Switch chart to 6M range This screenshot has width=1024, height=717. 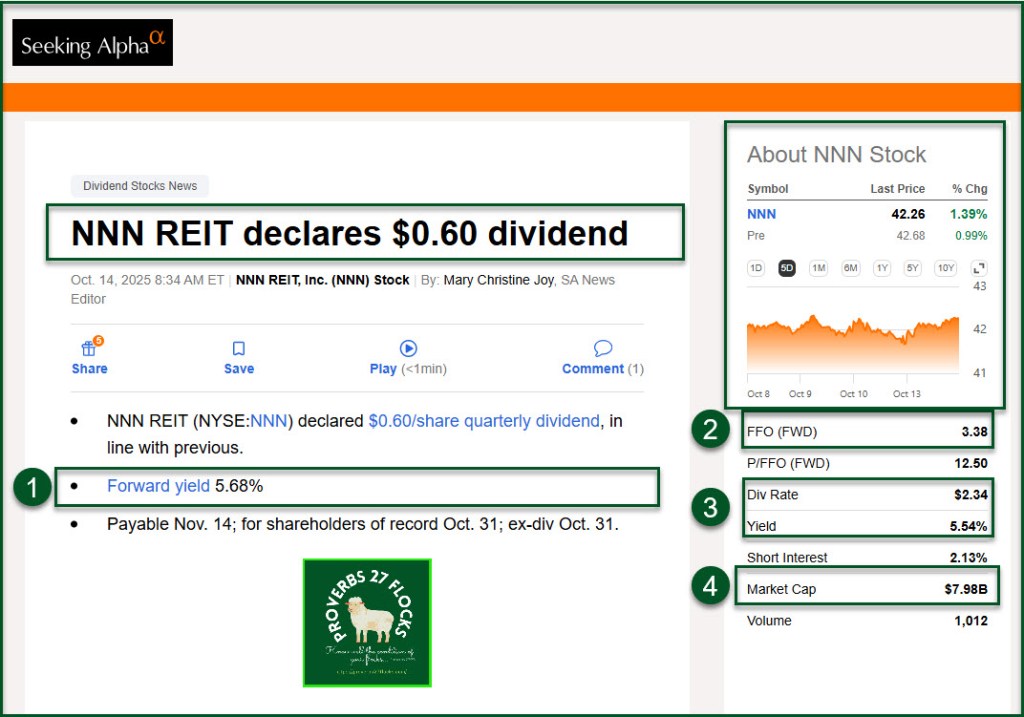point(850,268)
